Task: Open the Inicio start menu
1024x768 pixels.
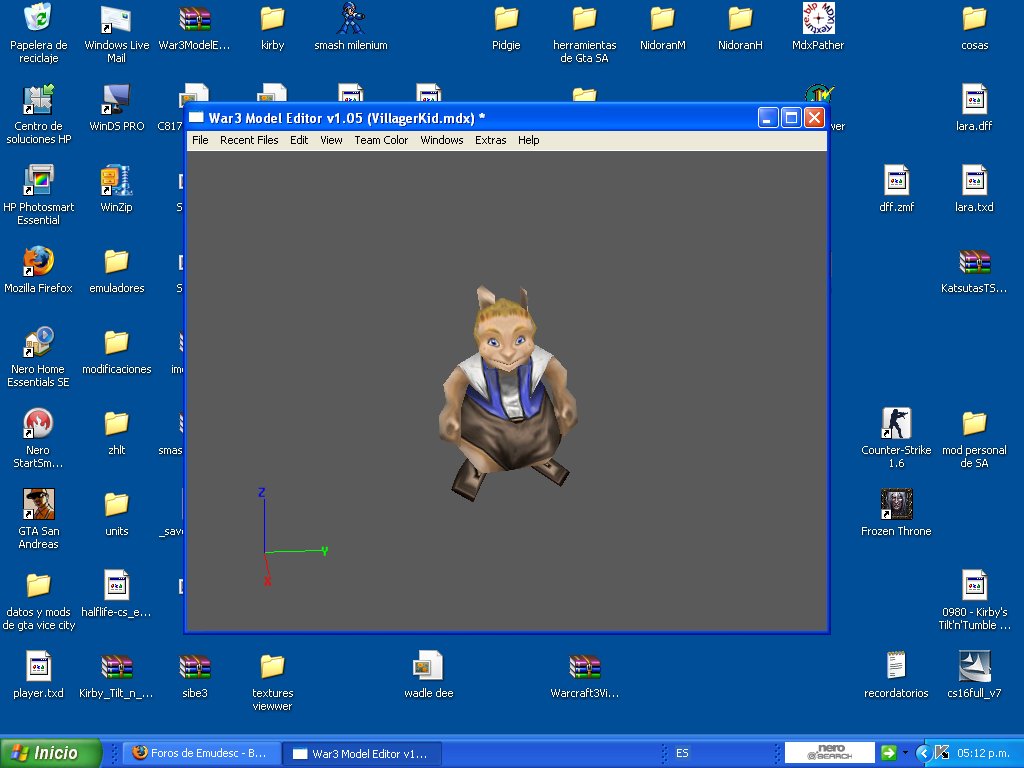Action: pyautogui.click(x=51, y=753)
